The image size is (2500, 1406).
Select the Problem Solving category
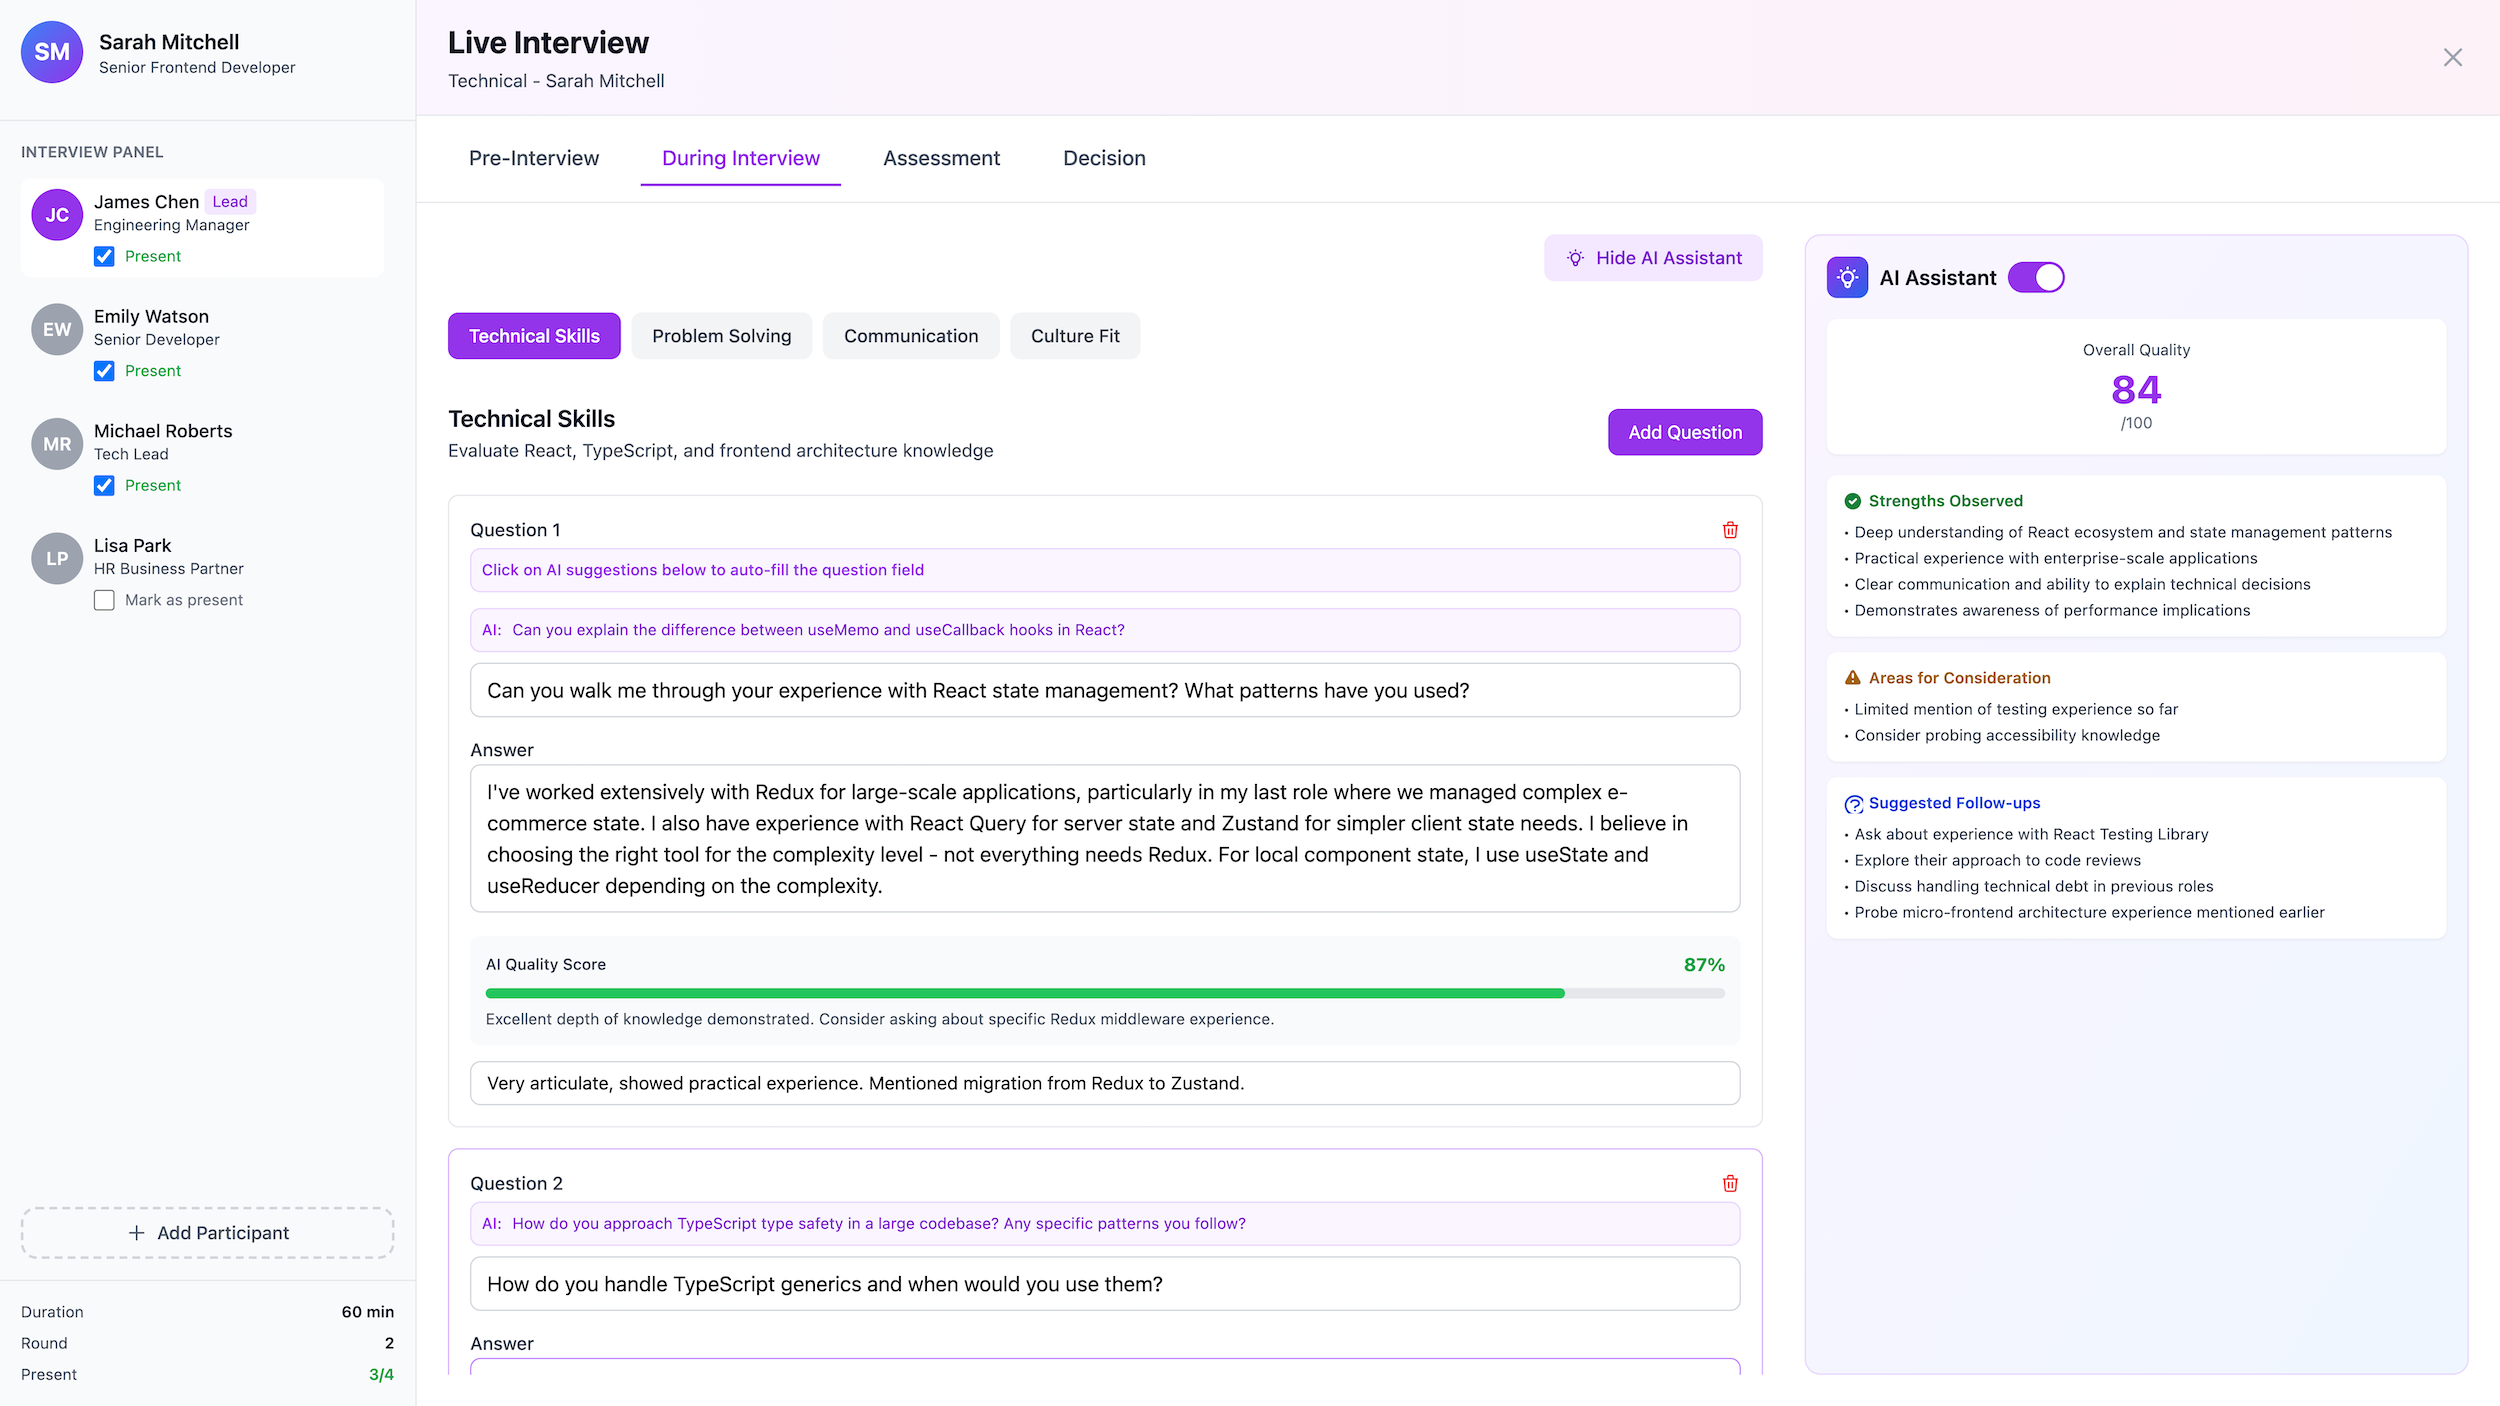(721, 336)
